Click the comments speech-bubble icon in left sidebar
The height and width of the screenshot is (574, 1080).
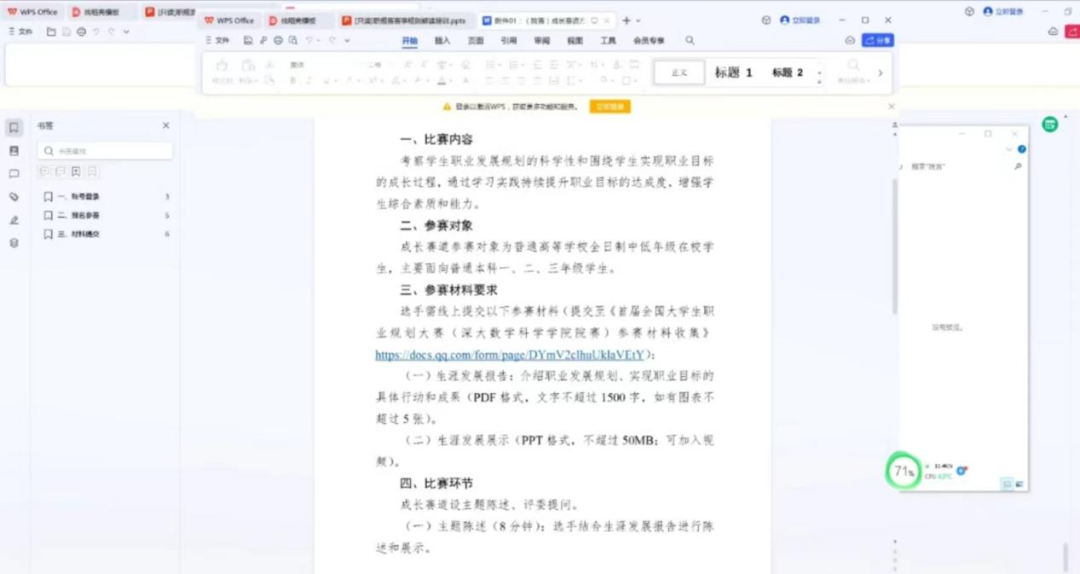point(14,173)
